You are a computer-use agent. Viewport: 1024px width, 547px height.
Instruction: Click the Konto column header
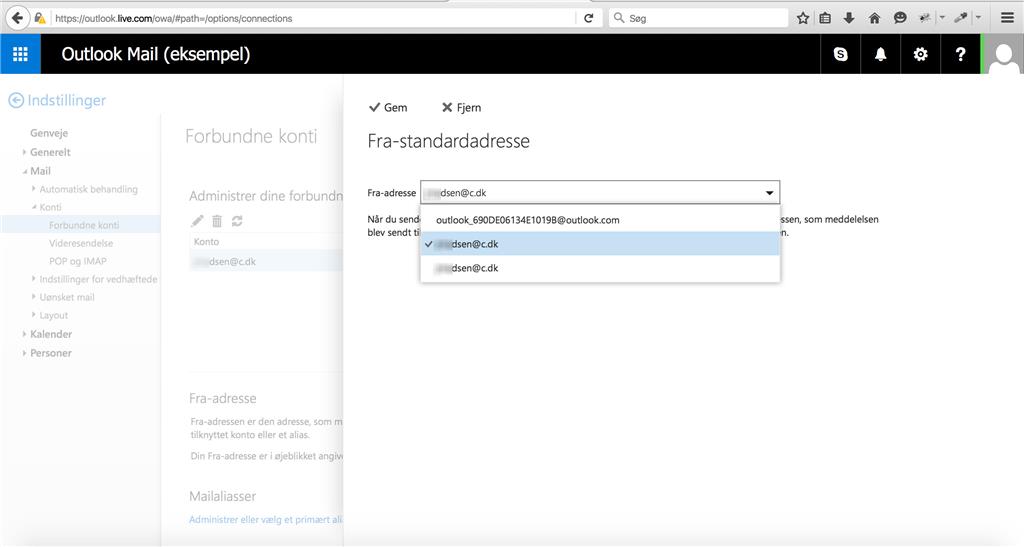pos(206,242)
